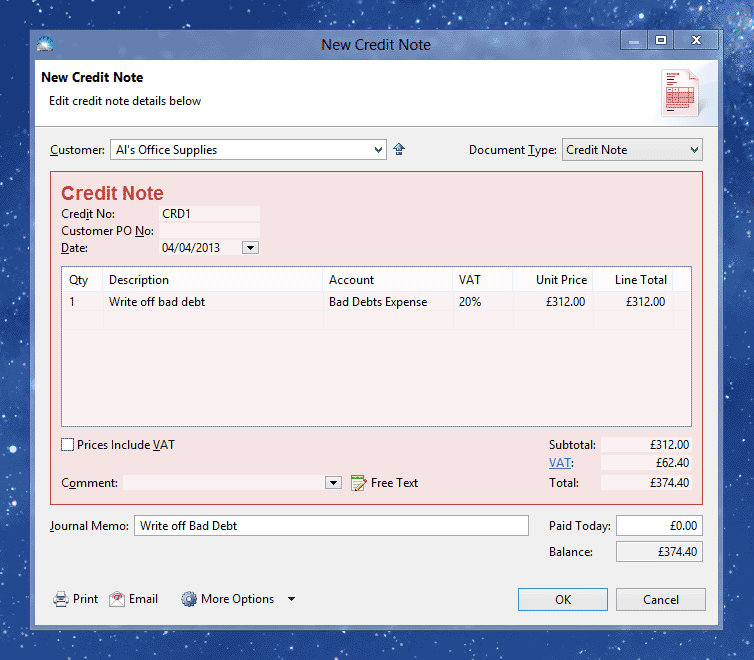Click the credit note document icon
Viewport: 754px width, 660px height.
click(x=680, y=93)
